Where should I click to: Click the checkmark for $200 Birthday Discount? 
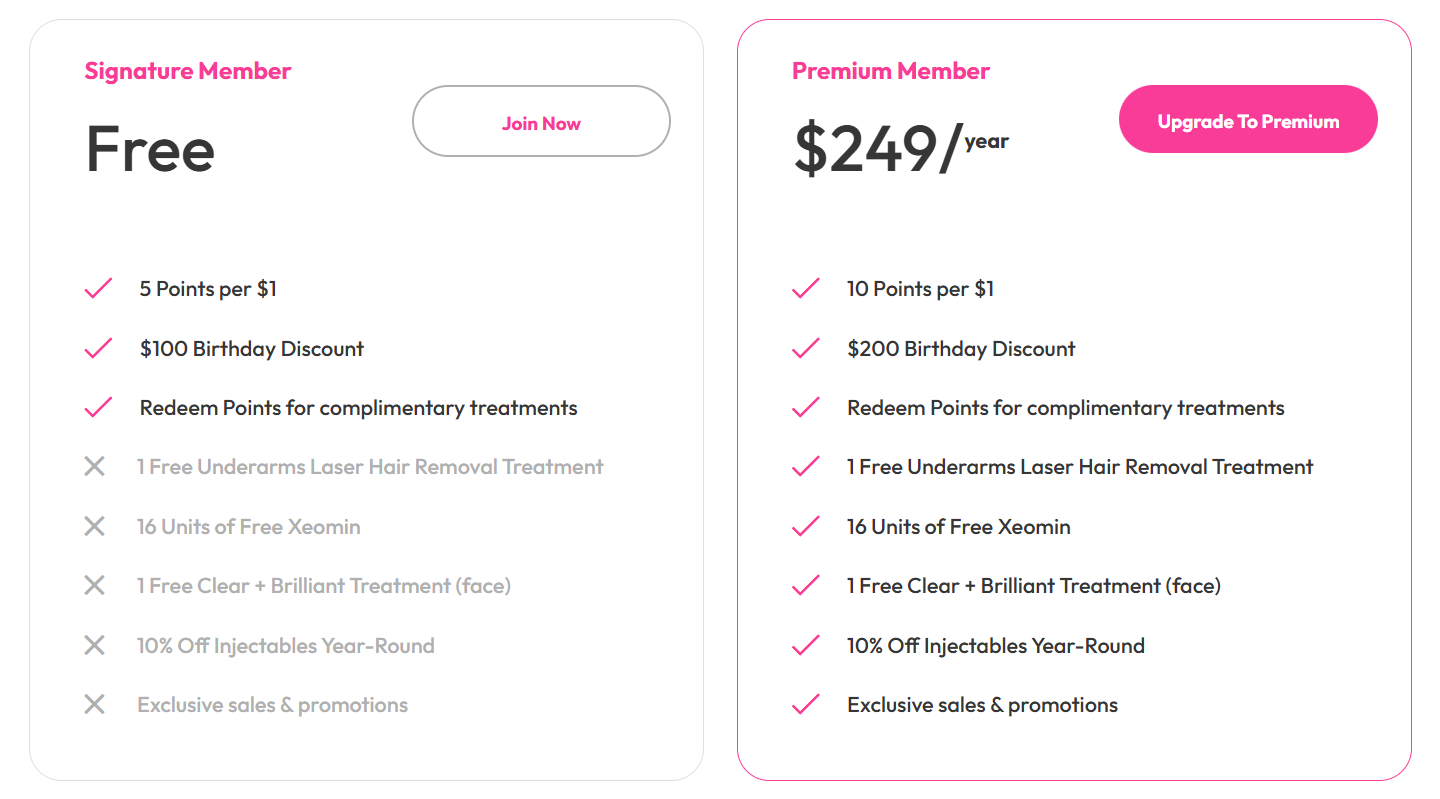[x=804, y=348]
